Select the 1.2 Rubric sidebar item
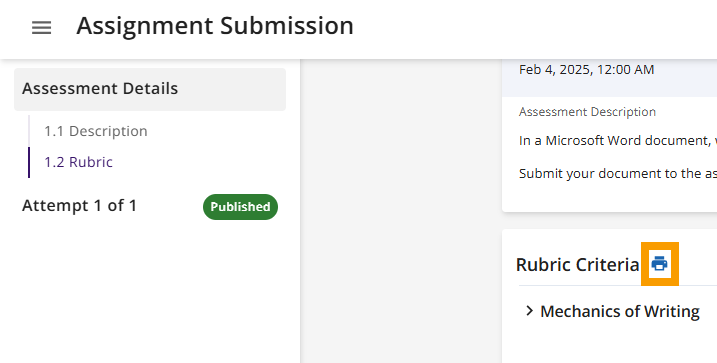The image size is (717, 363). 78,162
